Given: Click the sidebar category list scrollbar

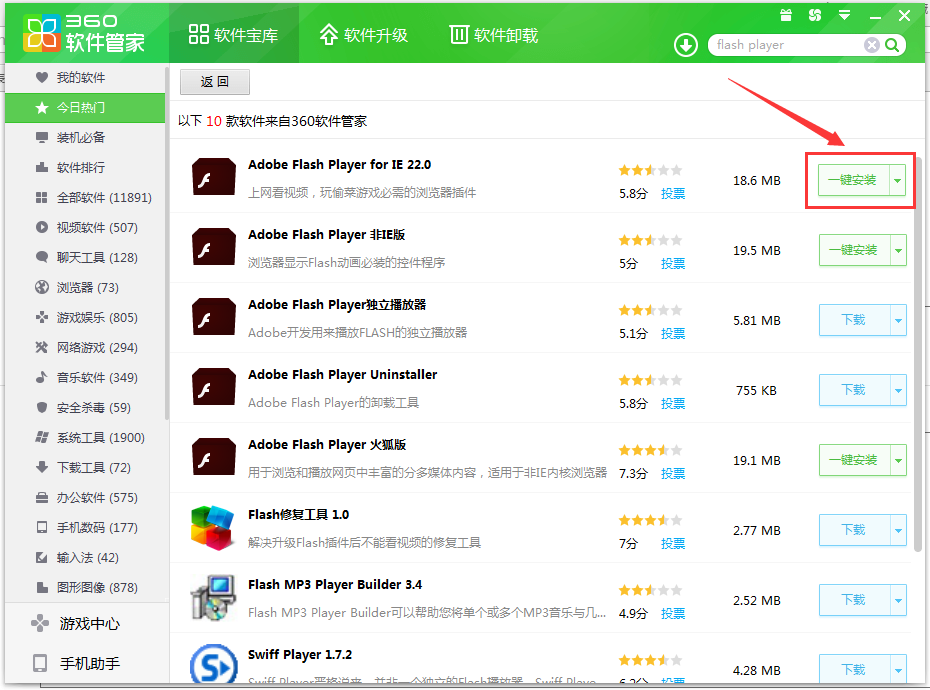Looking at the screenshot, I should (x=167, y=243).
